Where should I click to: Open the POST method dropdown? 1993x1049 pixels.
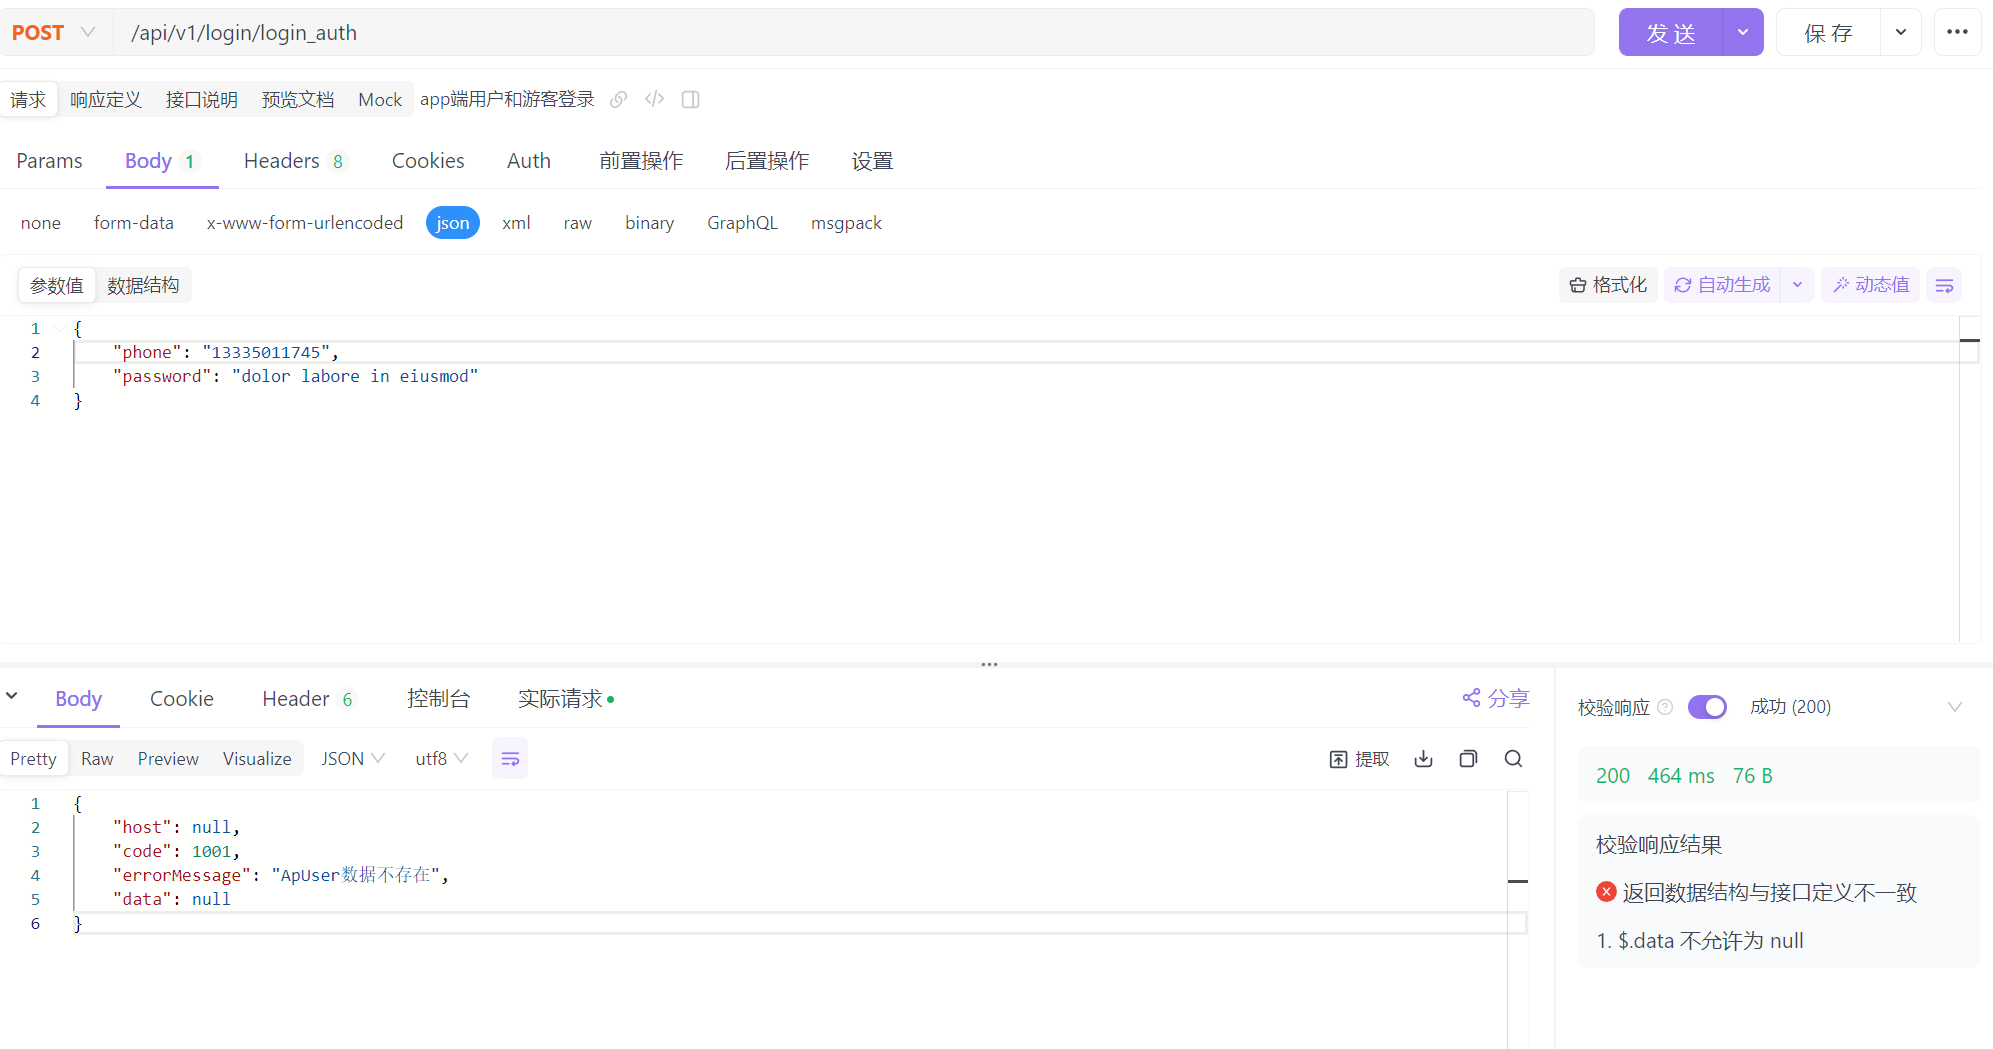[x=54, y=32]
